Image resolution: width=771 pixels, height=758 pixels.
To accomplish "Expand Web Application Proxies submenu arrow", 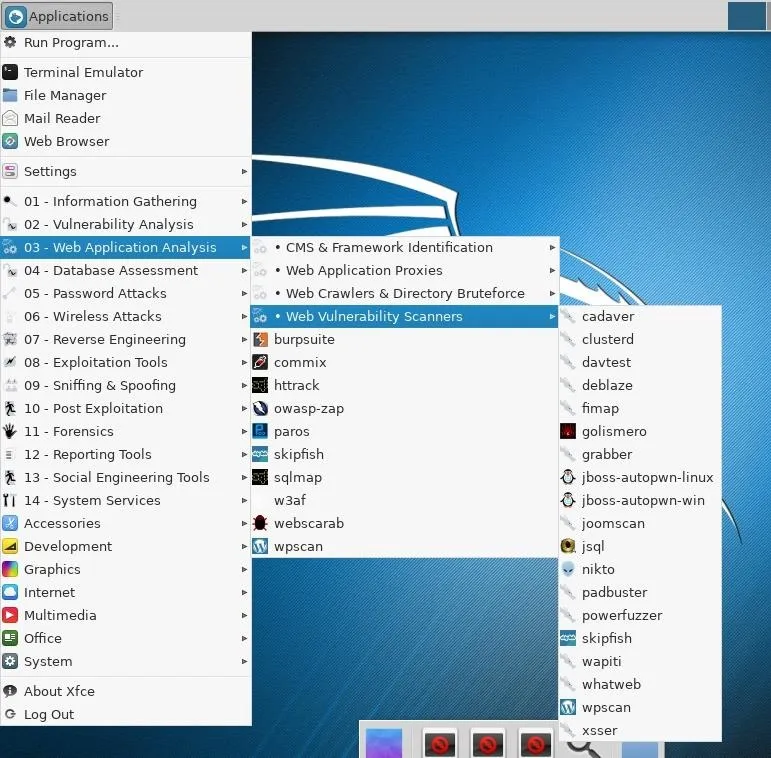I will 552,270.
